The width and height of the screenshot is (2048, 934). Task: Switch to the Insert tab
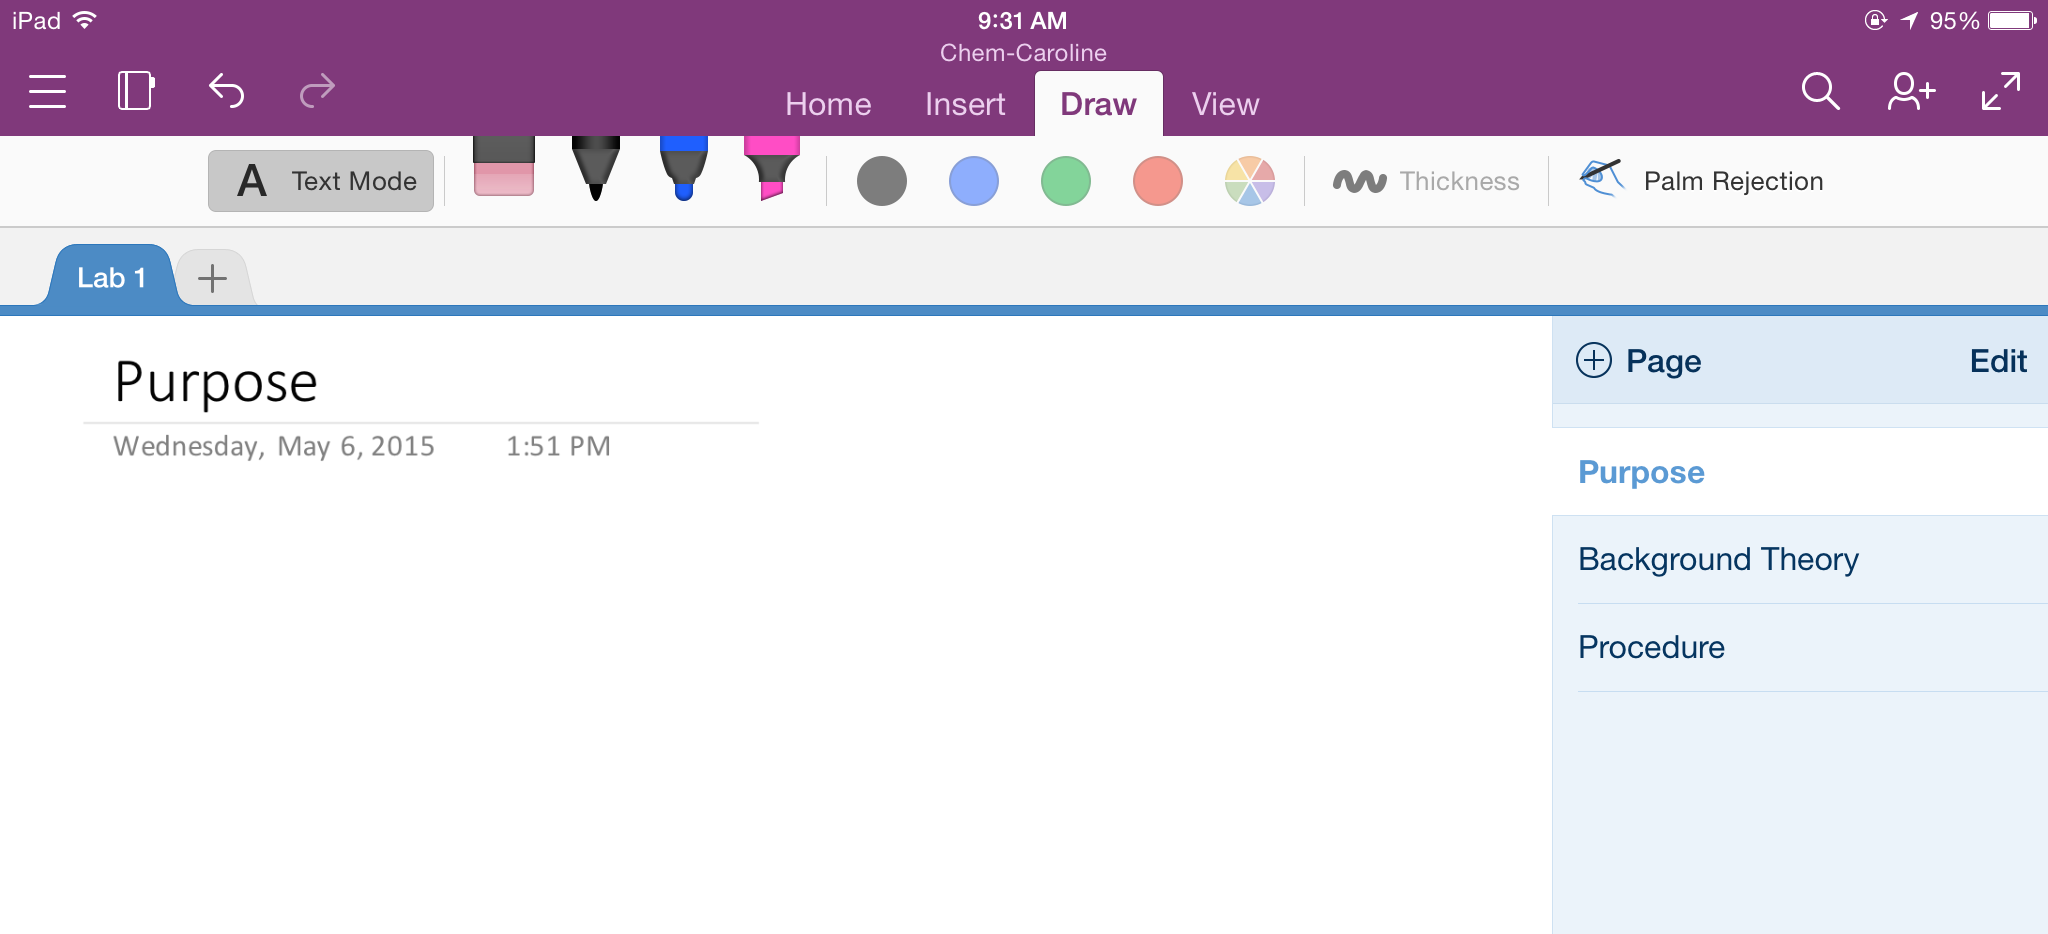pyautogui.click(x=964, y=104)
